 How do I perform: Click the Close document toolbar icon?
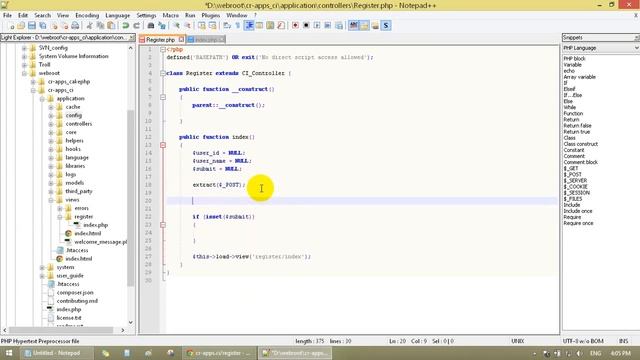53,26
